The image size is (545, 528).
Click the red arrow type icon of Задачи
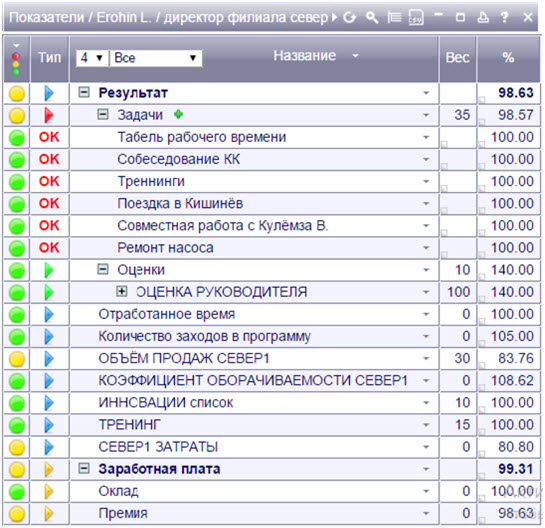(x=49, y=115)
